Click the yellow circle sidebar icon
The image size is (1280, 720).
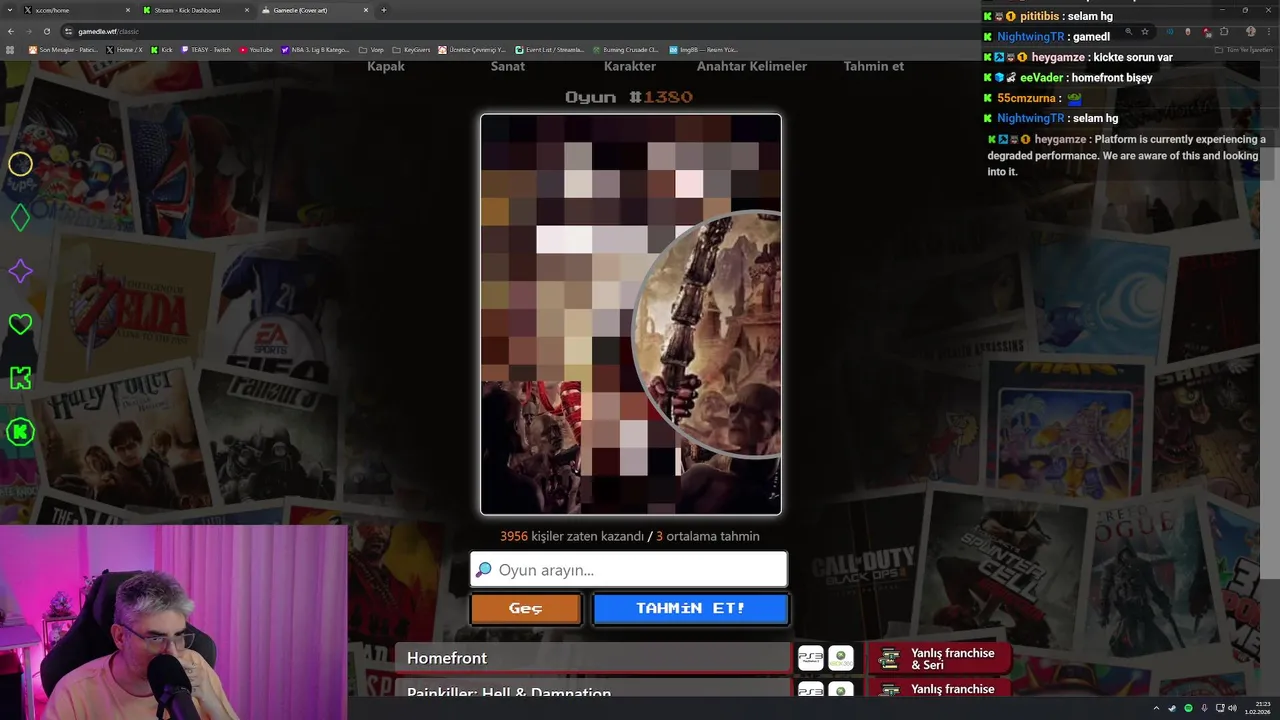(x=20, y=164)
